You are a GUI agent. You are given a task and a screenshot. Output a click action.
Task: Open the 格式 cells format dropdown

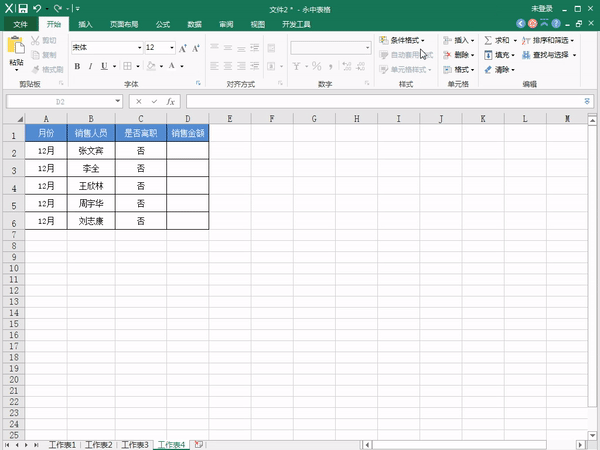(459, 69)
